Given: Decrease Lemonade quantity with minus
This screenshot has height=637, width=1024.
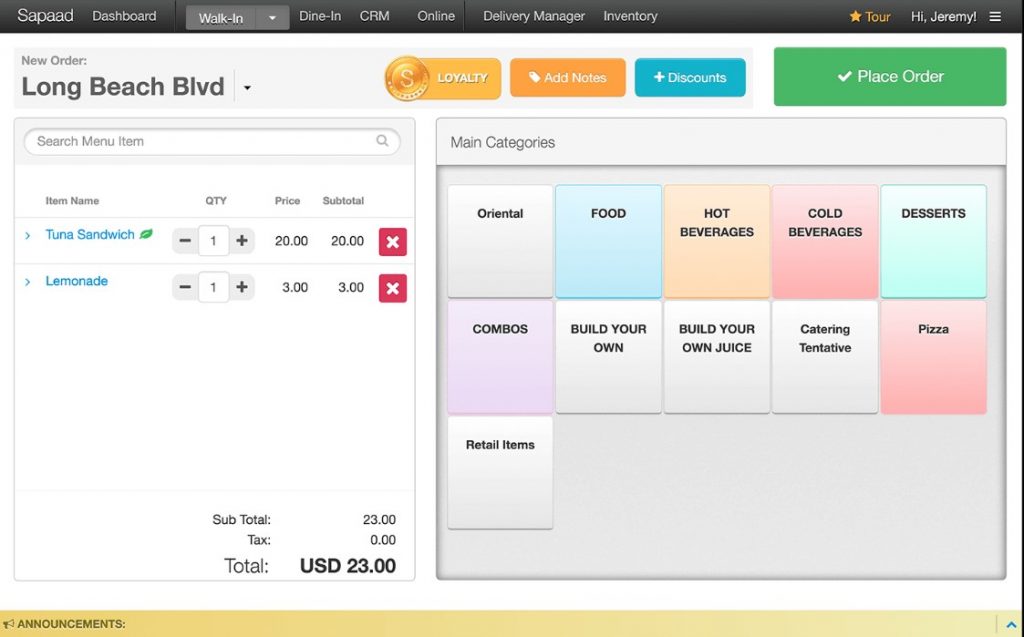Looking at the screenshot, I should click(185, 287).
